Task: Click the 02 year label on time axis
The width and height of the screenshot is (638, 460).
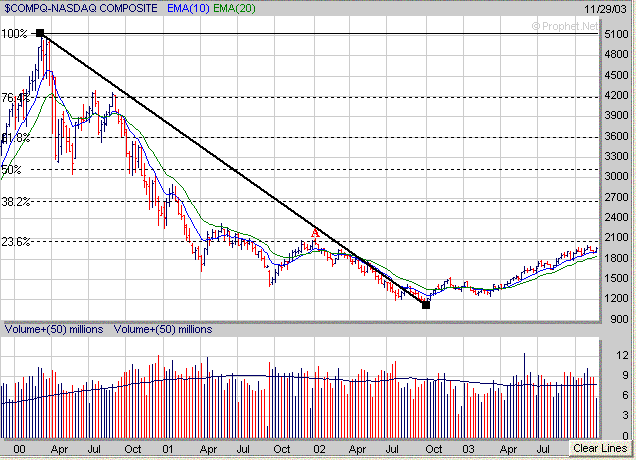Action: click(x=319, y=449)
